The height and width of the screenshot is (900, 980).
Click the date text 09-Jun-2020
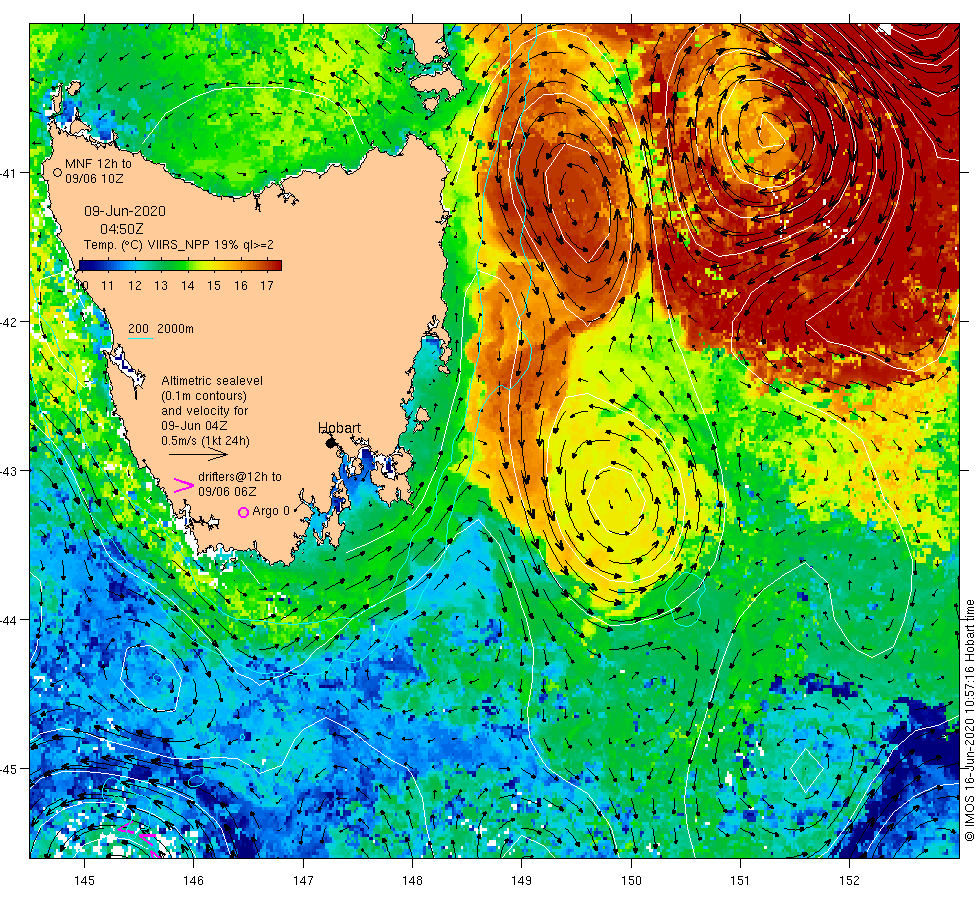click(125, 211)
